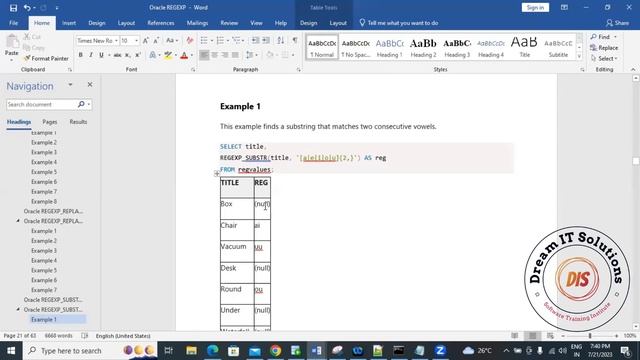Click the zoom slider handle

[x=590, y=336]
